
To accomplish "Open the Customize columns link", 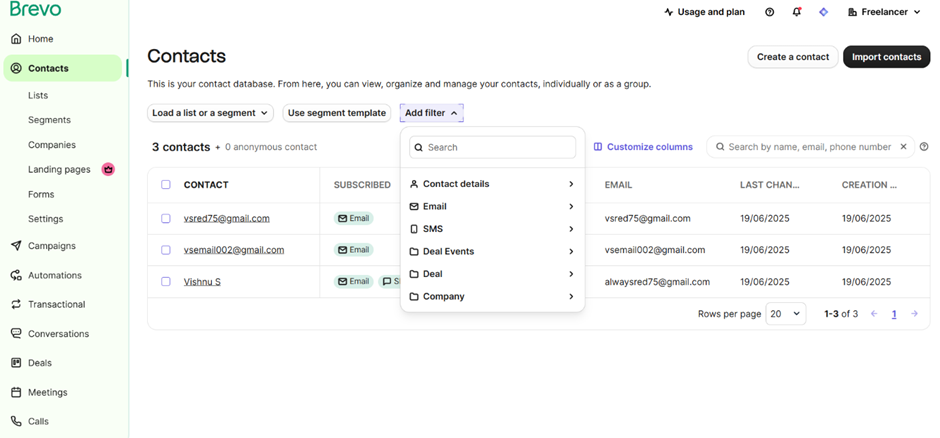I will (643, 147).
